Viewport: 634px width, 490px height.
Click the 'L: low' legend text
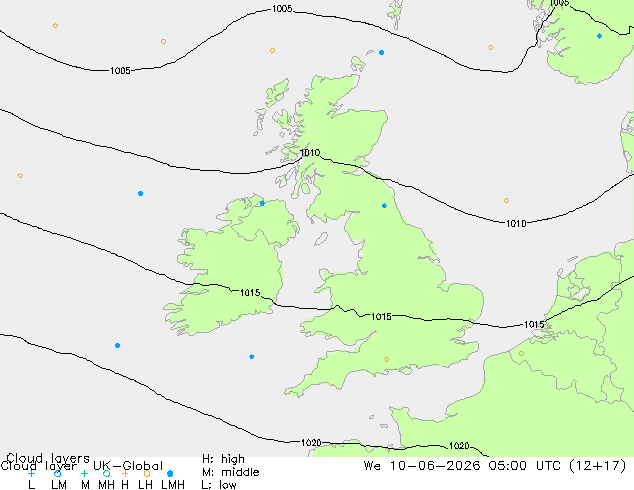tap(219, 484)
